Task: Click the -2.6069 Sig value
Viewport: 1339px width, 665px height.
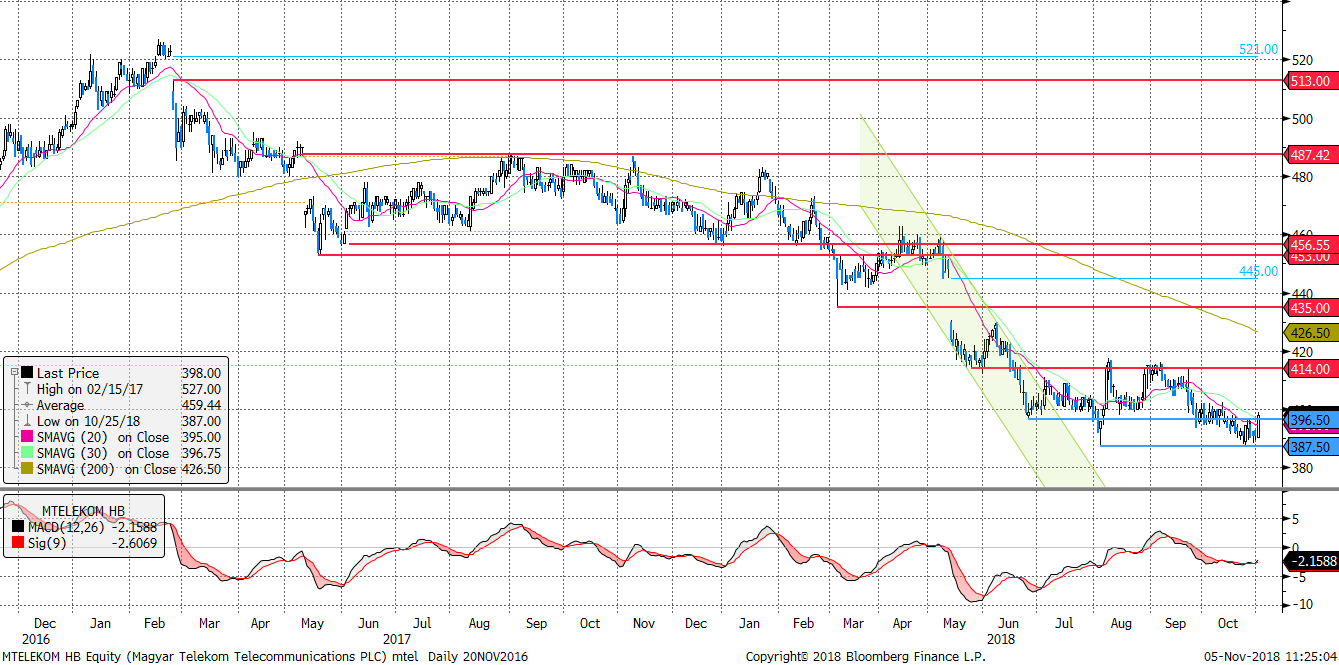Action: click(x=133, y=541)
